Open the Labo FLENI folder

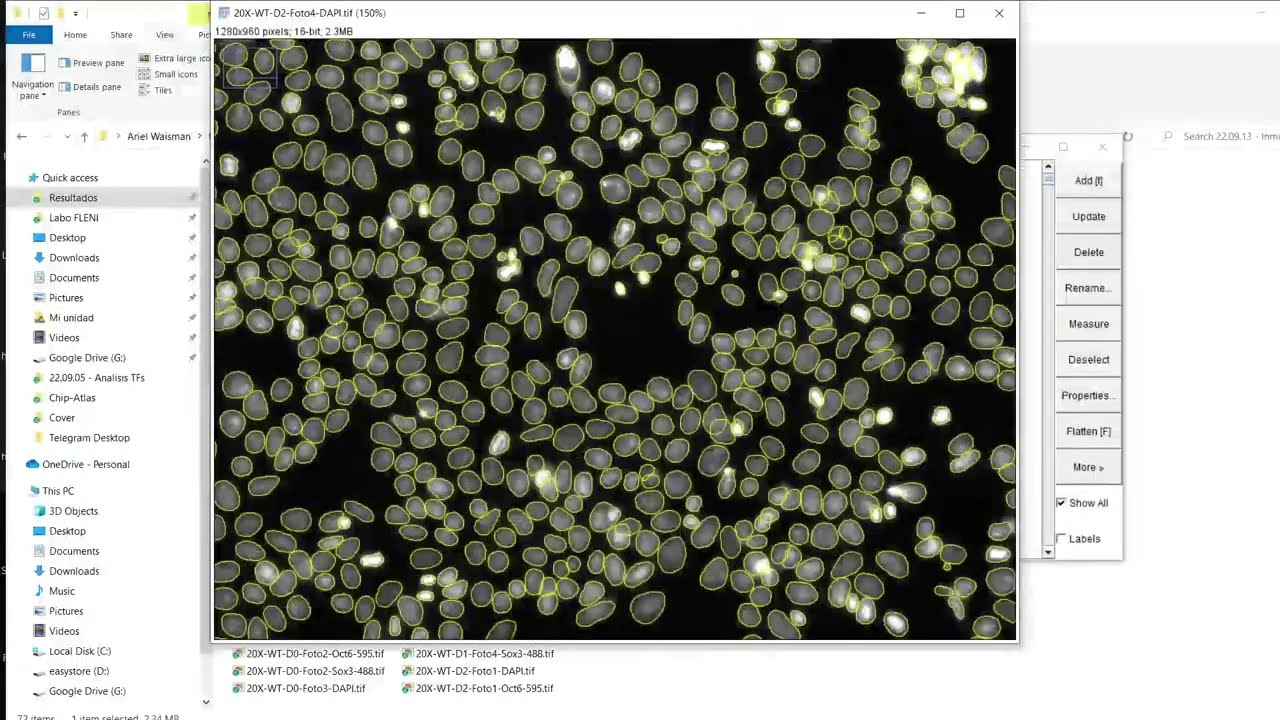73,218
